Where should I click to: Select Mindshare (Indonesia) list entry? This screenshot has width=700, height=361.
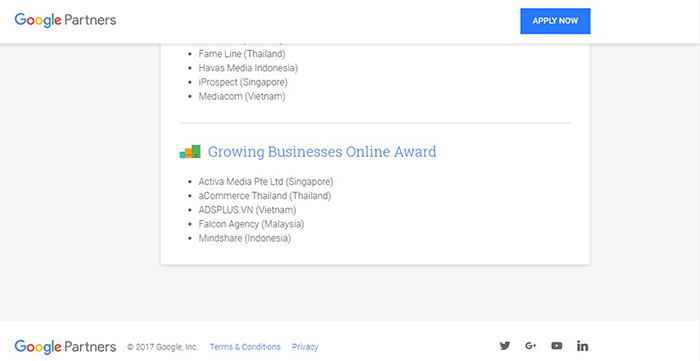pyautogui.click(x=245, y=238)
